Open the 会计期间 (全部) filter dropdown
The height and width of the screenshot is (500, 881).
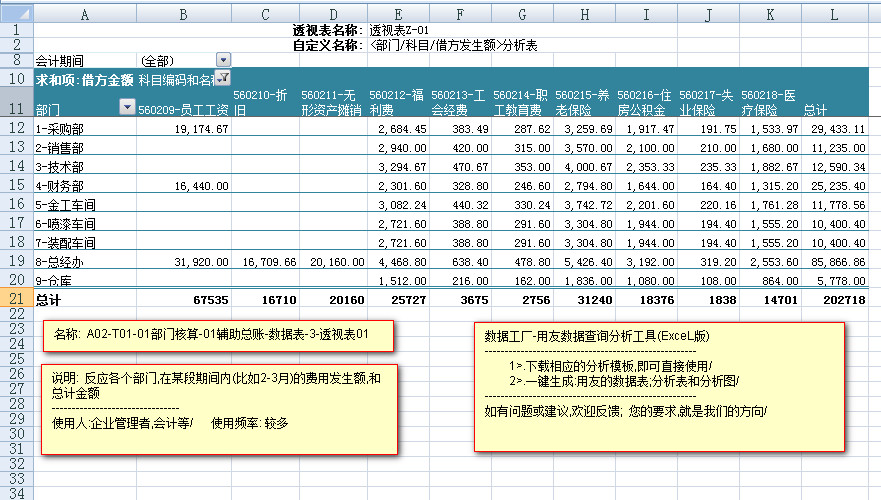[x=223, y=60]
